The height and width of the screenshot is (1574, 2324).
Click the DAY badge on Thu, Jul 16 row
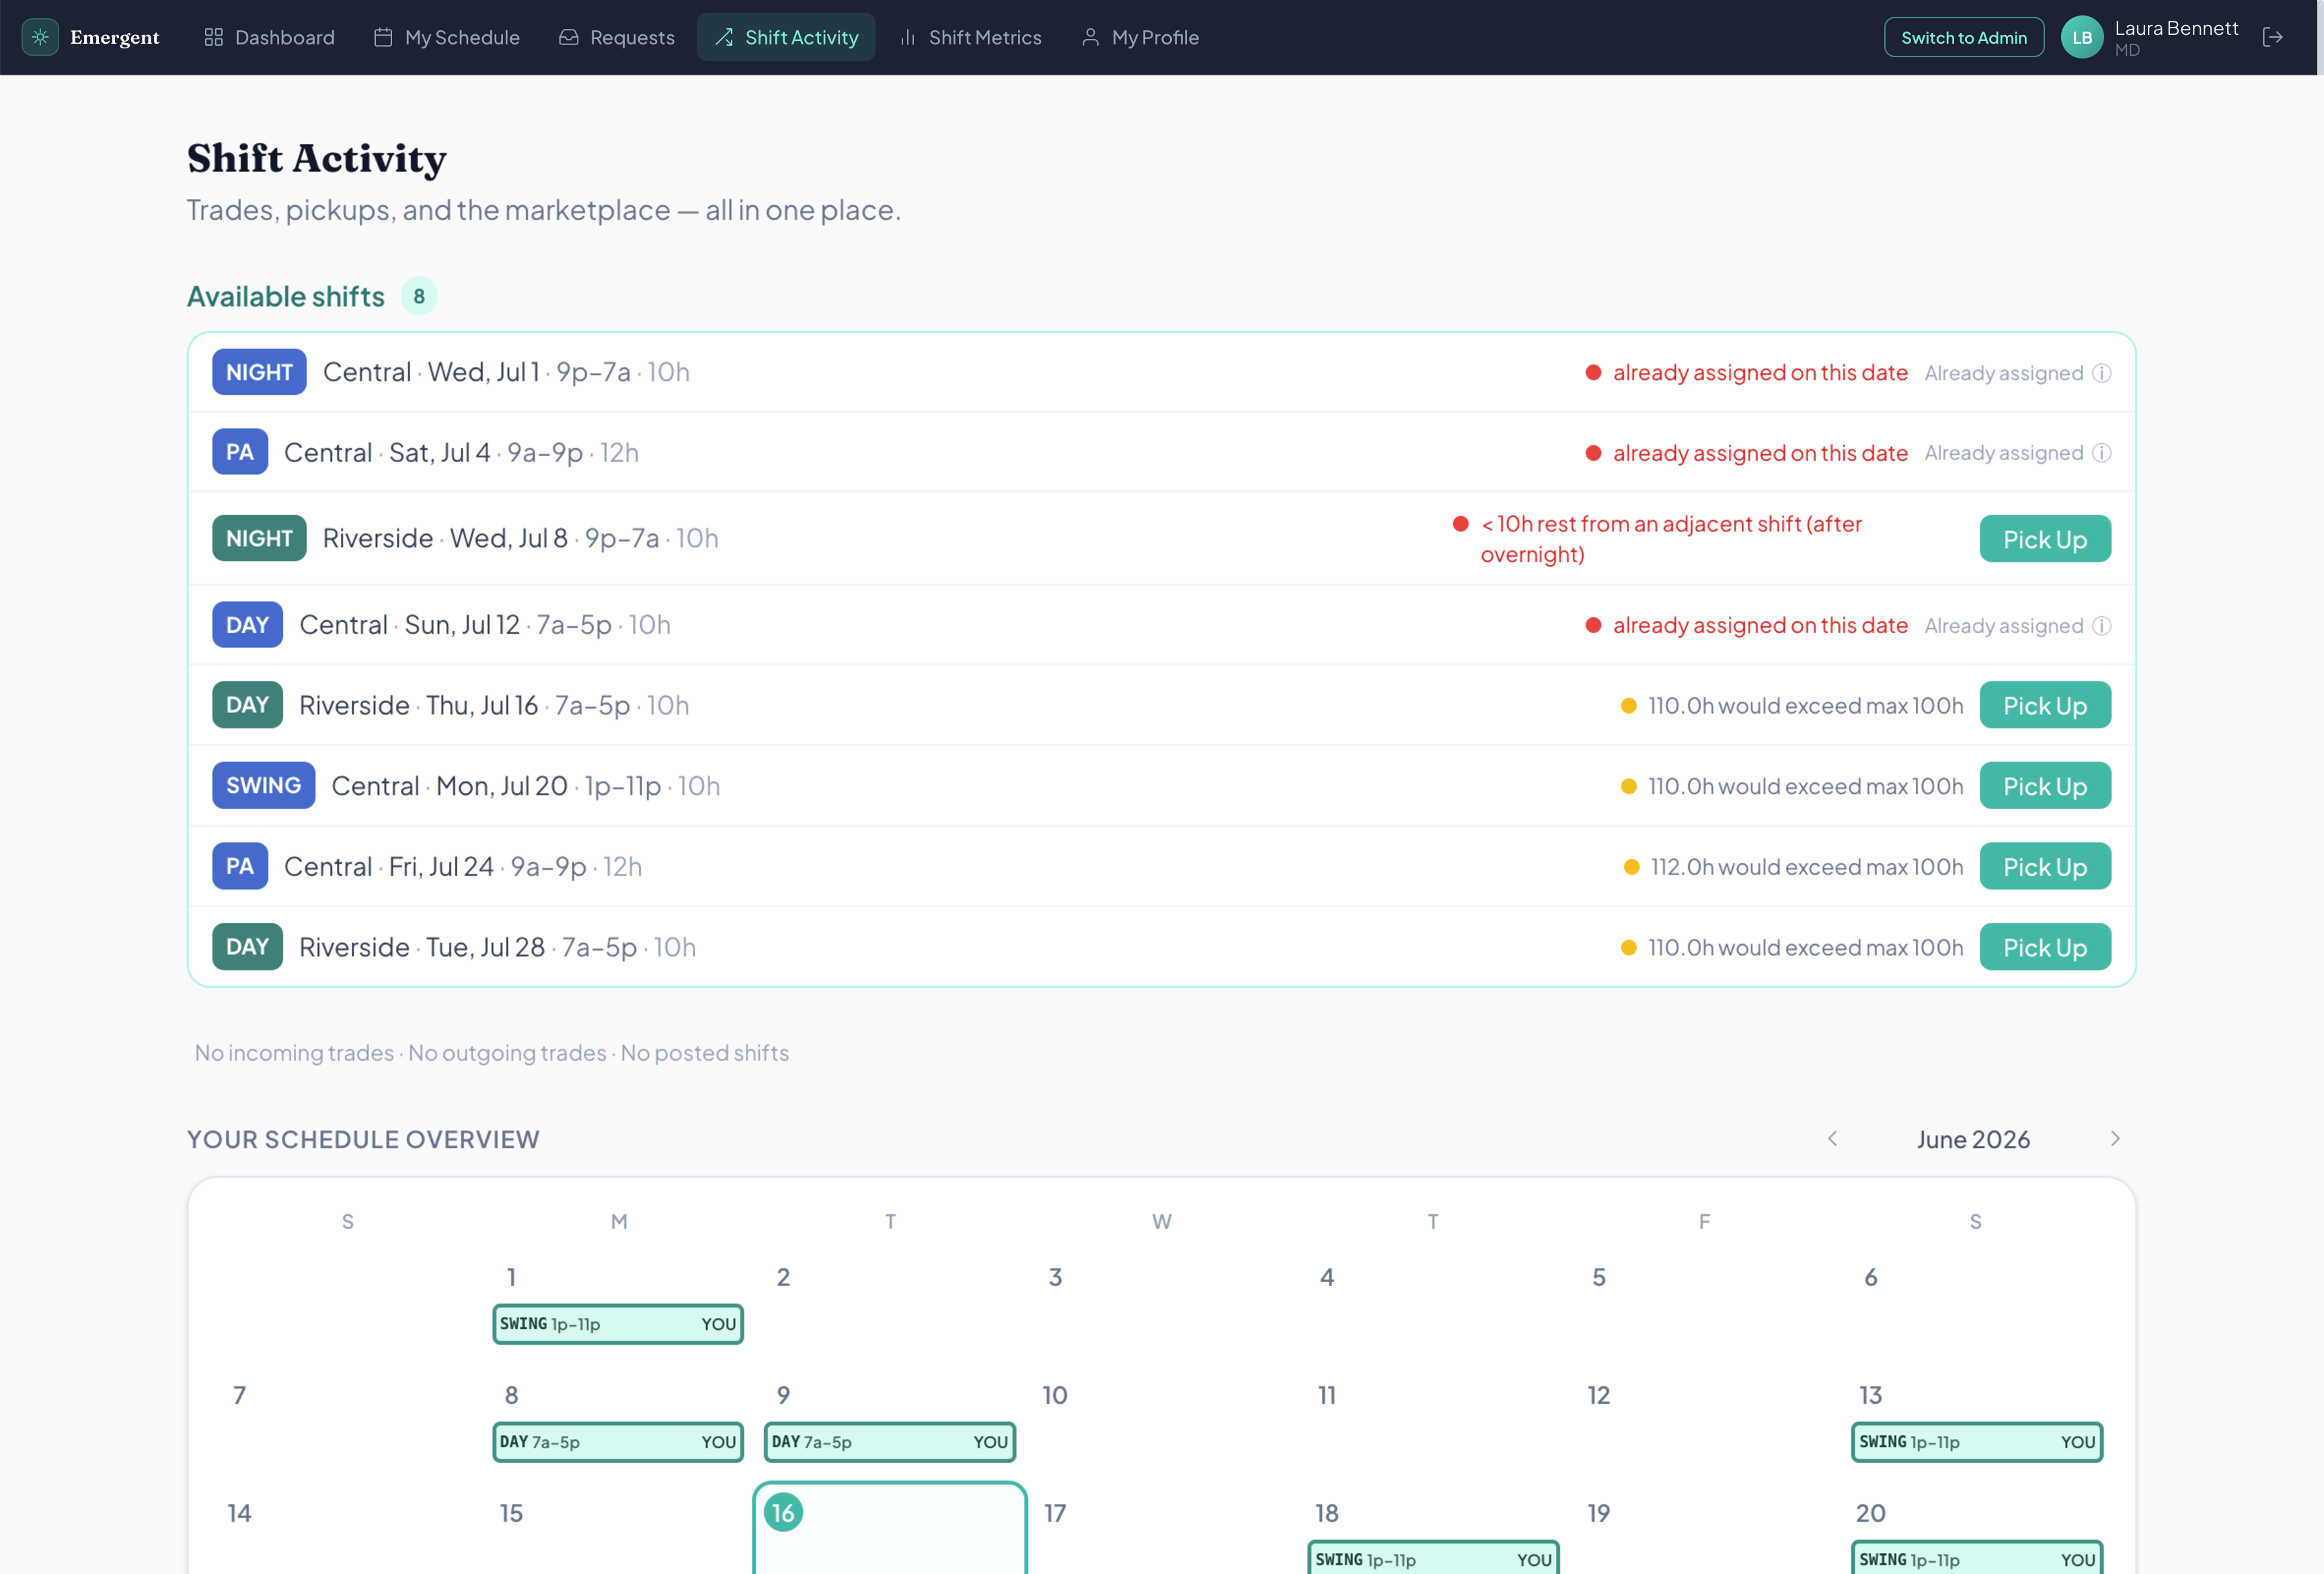pos(247,705)
